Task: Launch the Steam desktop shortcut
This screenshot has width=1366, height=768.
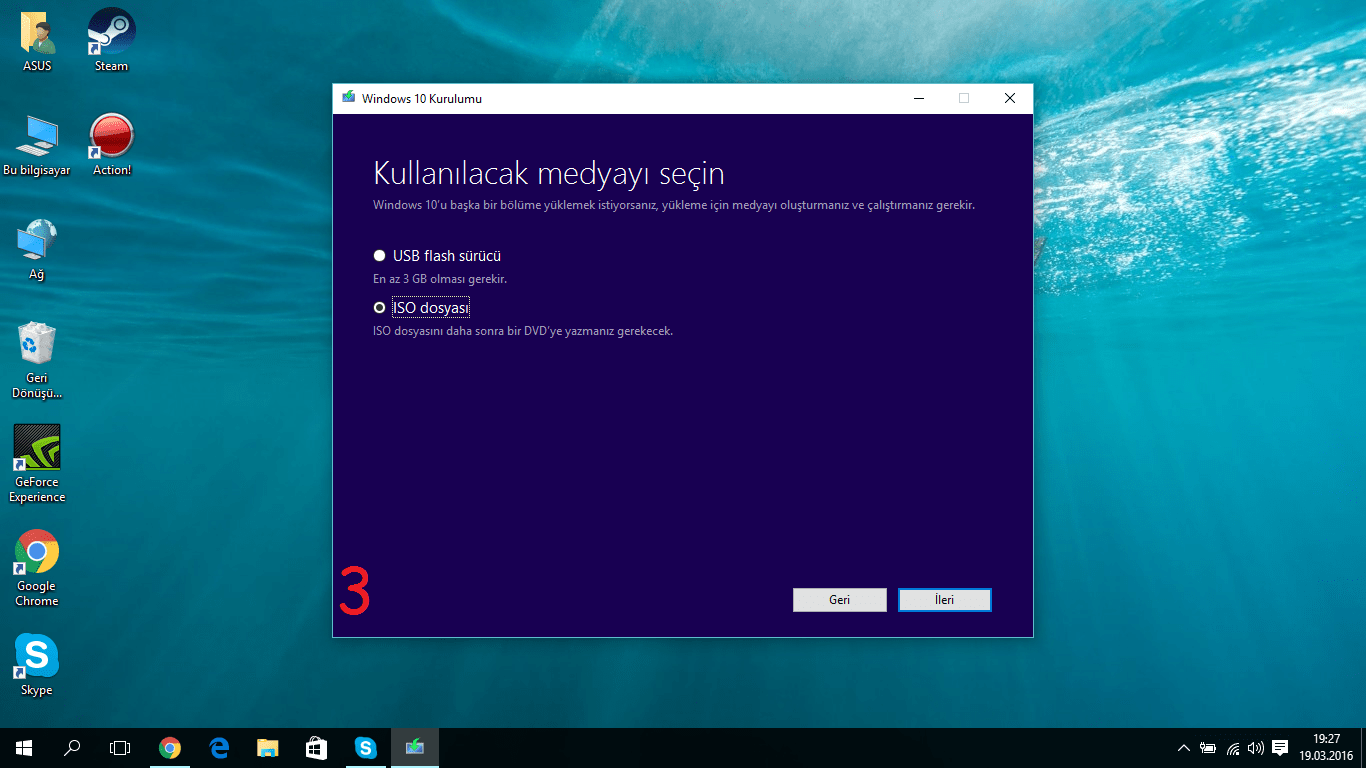Action: (x=111, y=41)
